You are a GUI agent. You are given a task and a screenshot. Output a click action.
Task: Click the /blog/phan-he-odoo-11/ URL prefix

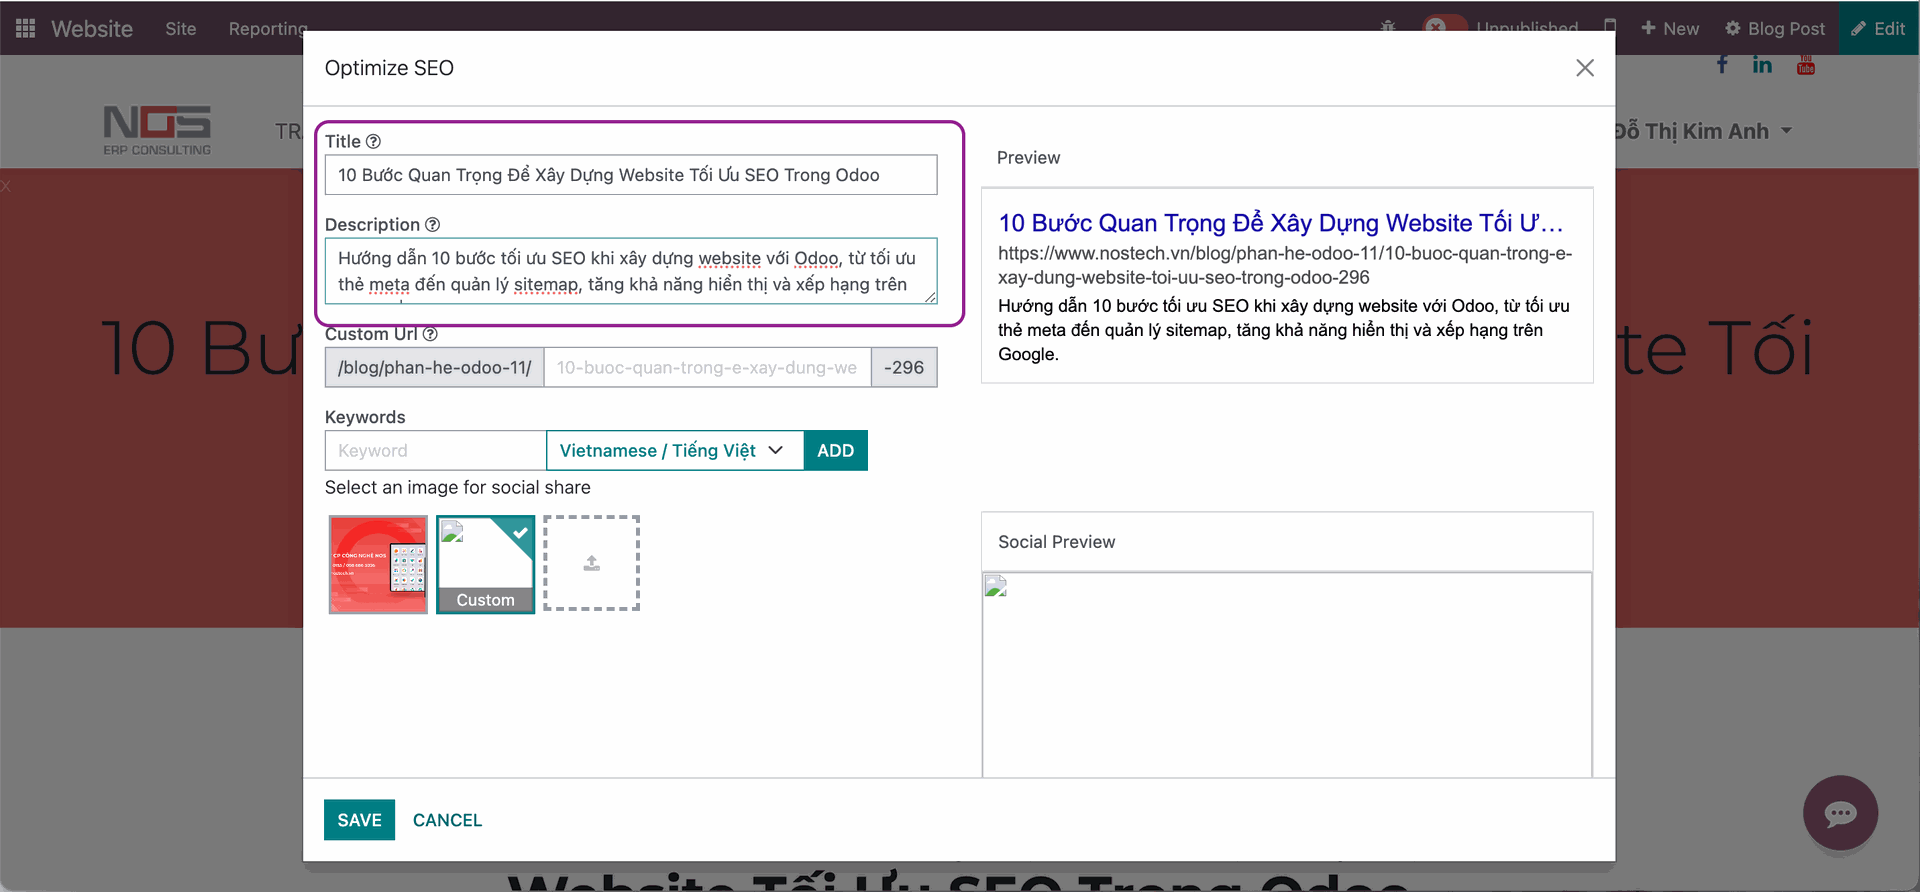pos(434,367)
